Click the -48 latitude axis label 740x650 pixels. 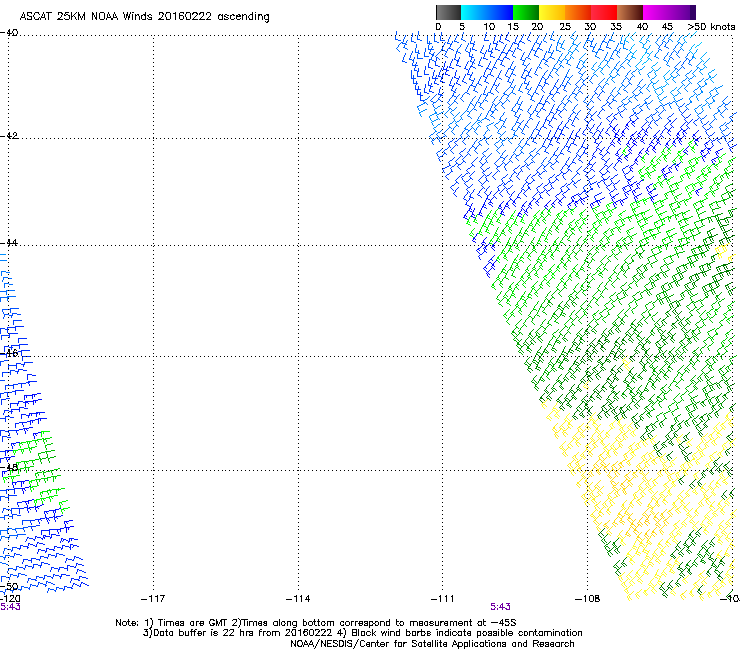click(x=9, y=467)
